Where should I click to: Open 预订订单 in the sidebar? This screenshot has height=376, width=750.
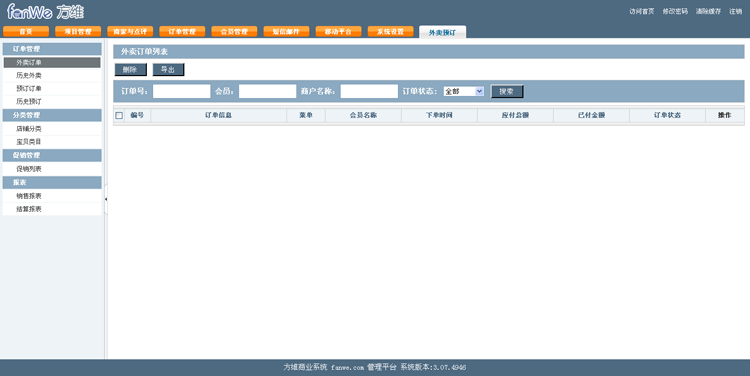point(52,88)
